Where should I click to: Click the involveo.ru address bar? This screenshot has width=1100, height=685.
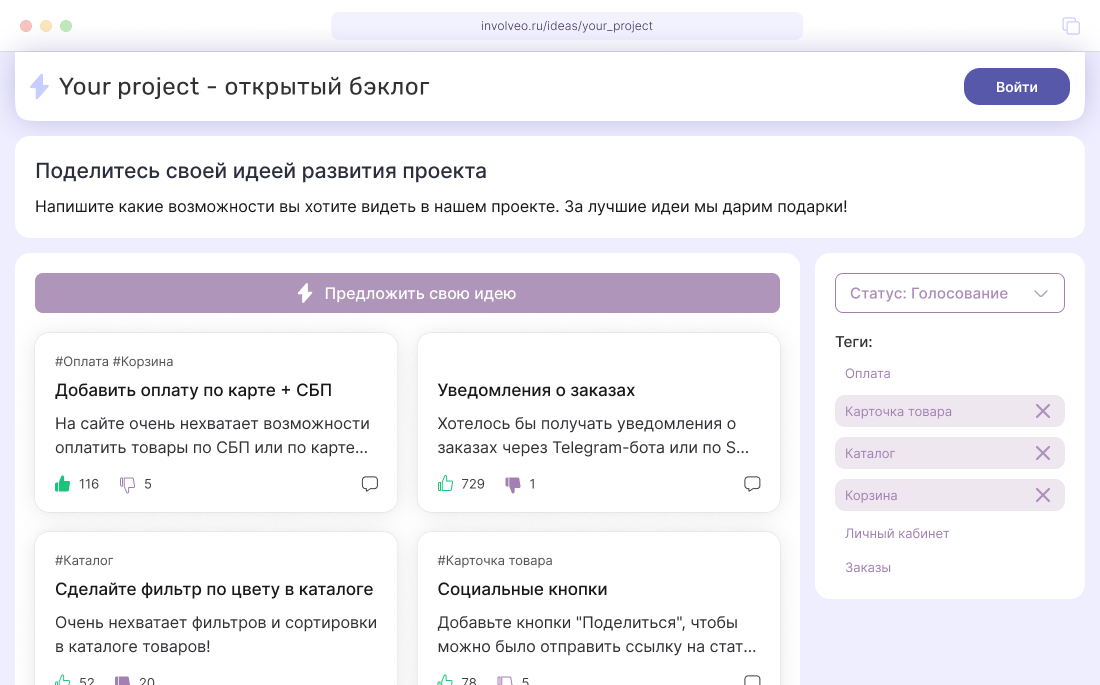click(x=566, y=26)
